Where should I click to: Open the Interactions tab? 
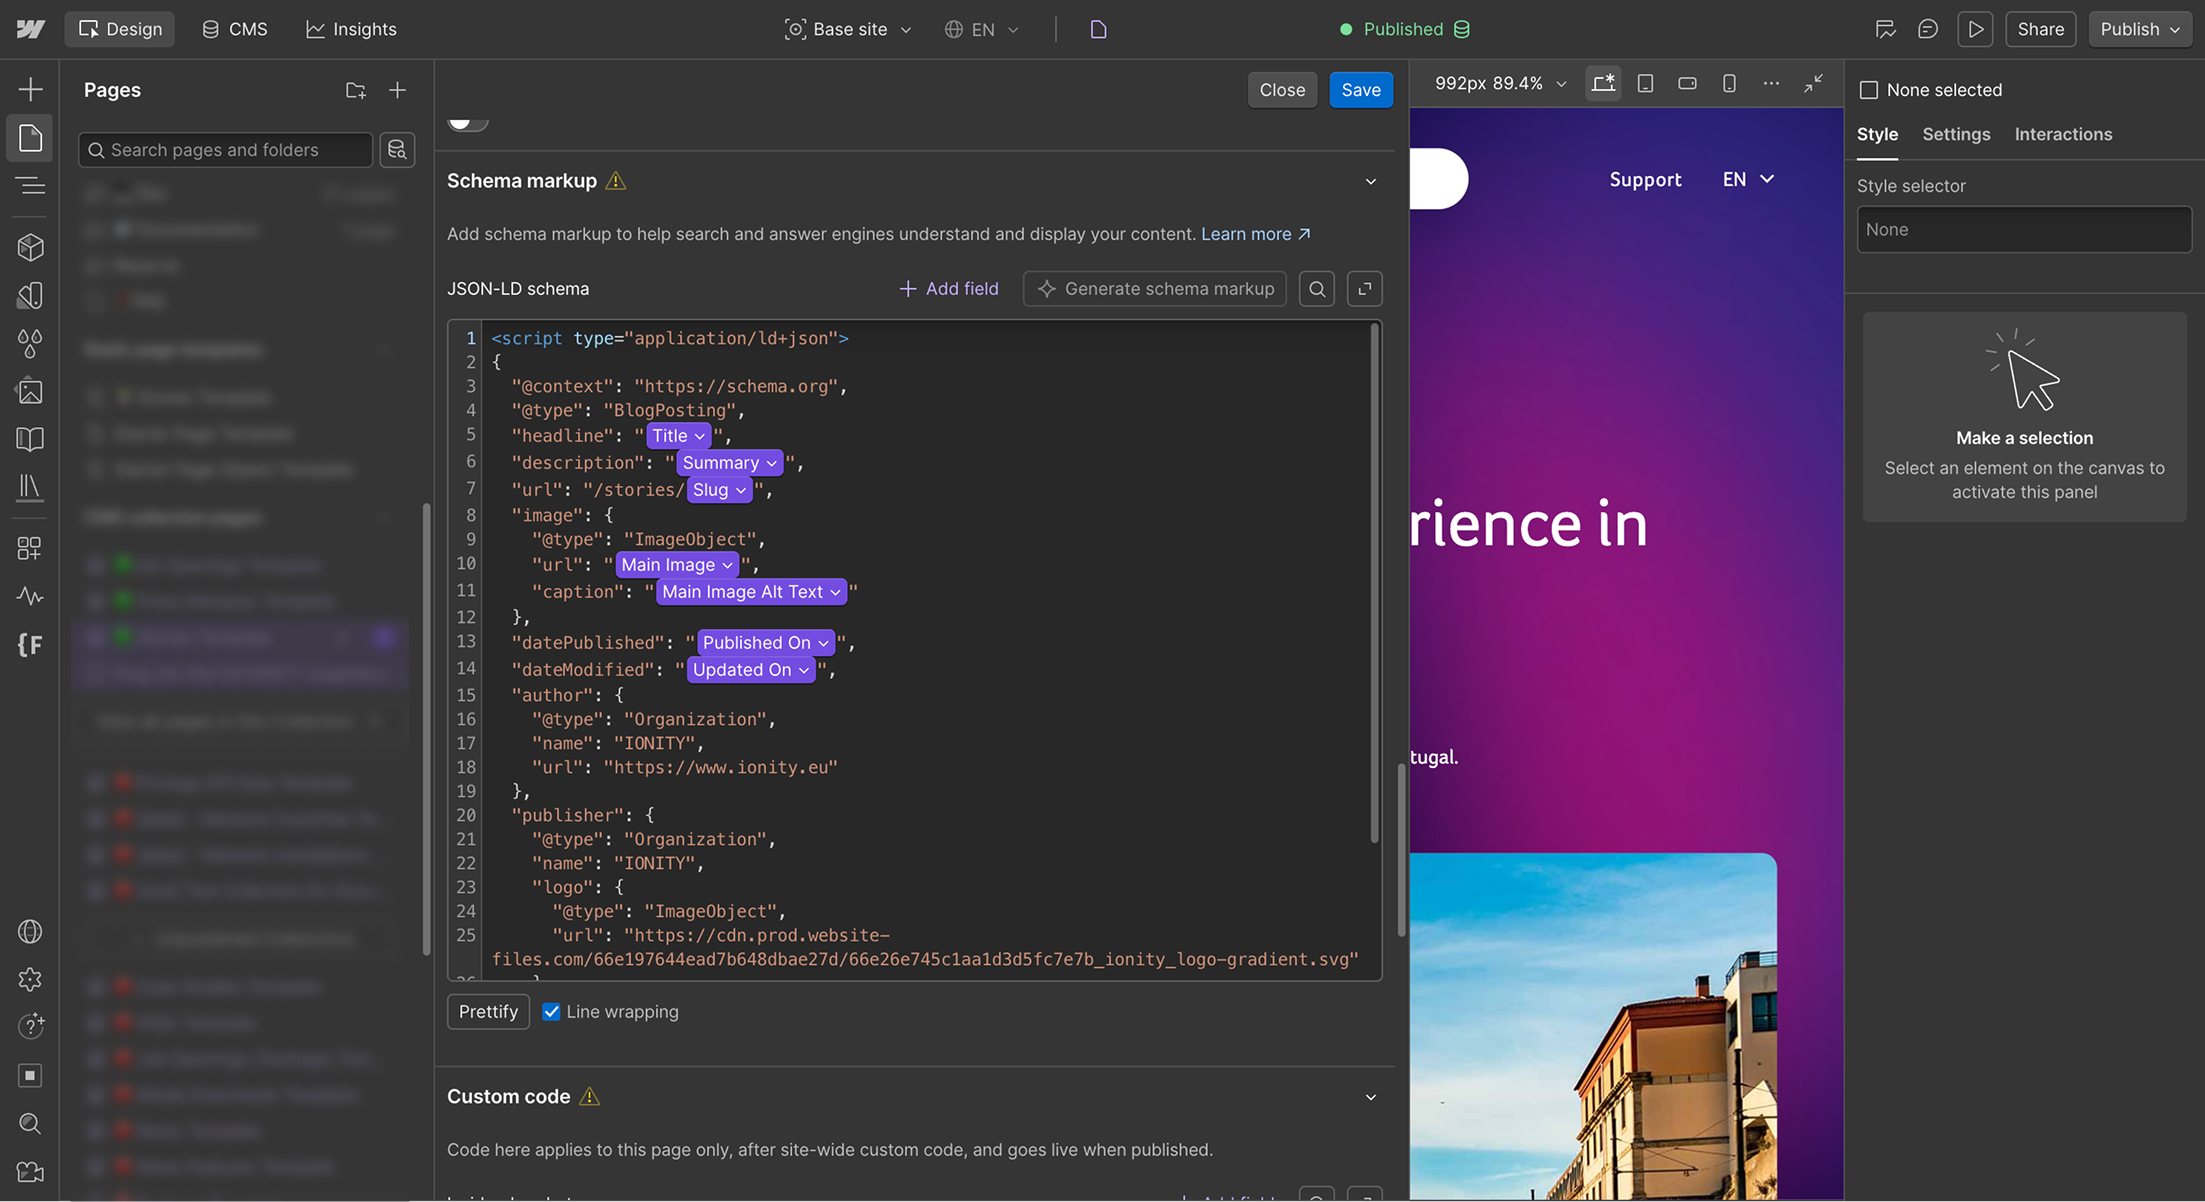[2063, 134]
